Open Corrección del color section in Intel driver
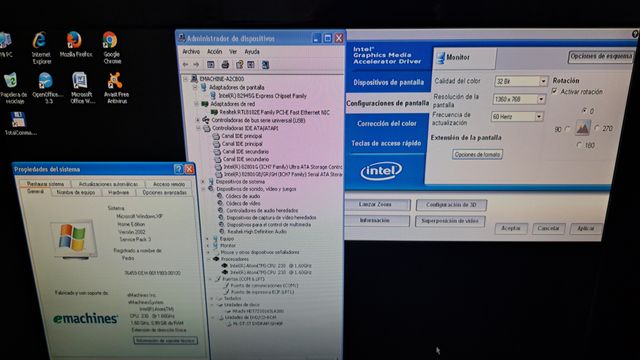The height and width of the screenshot is (360, 640). click(386, 123)
